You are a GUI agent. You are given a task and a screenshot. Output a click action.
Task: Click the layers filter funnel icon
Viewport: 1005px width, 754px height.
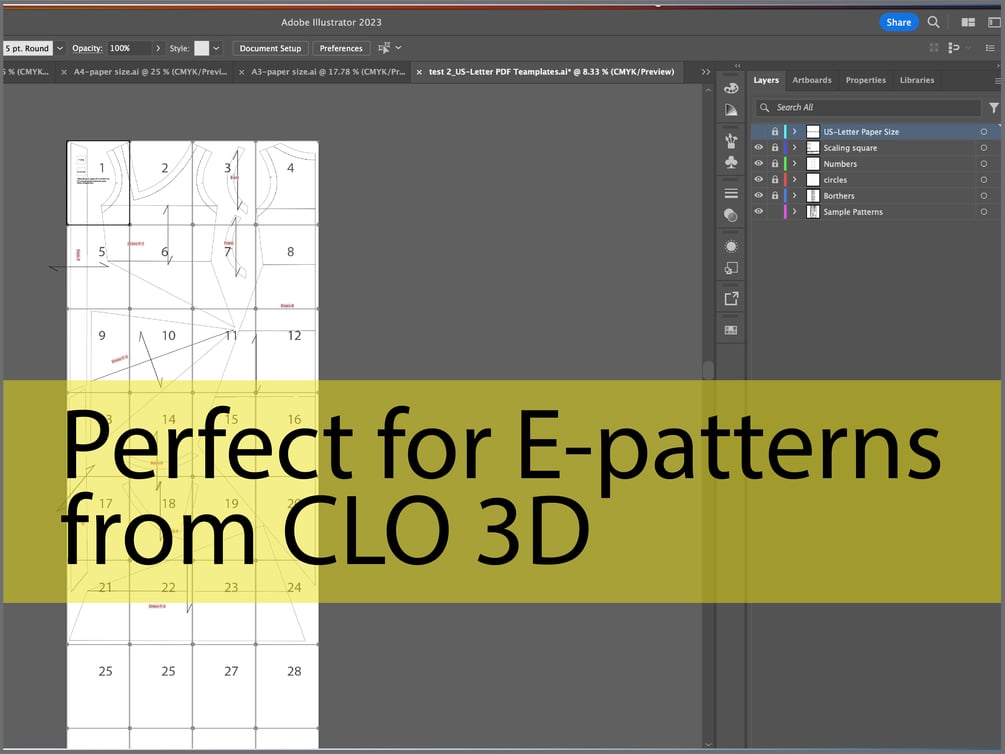[993, 108]
